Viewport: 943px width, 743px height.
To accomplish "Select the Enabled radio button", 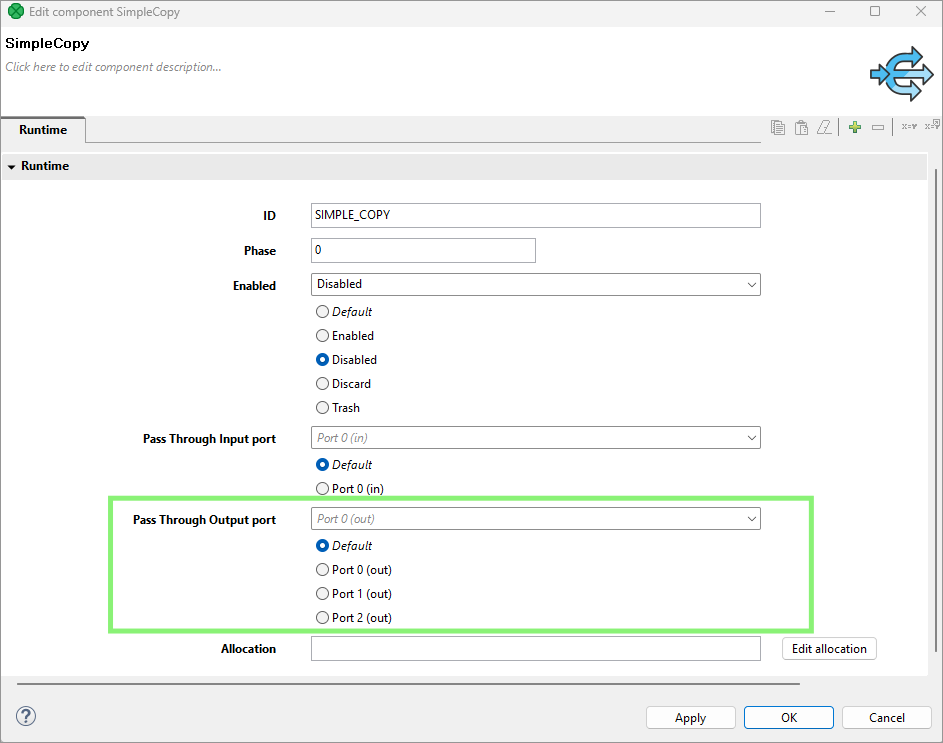I will pos(322,336).
